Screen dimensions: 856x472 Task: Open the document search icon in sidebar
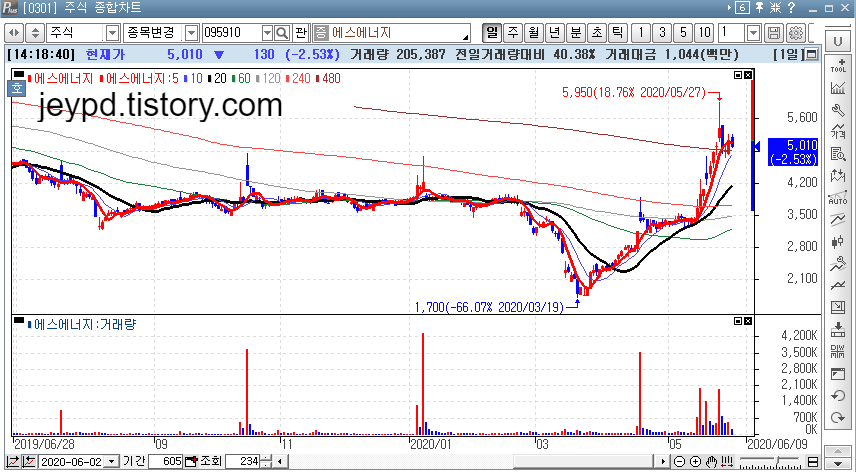coord(837,153)
